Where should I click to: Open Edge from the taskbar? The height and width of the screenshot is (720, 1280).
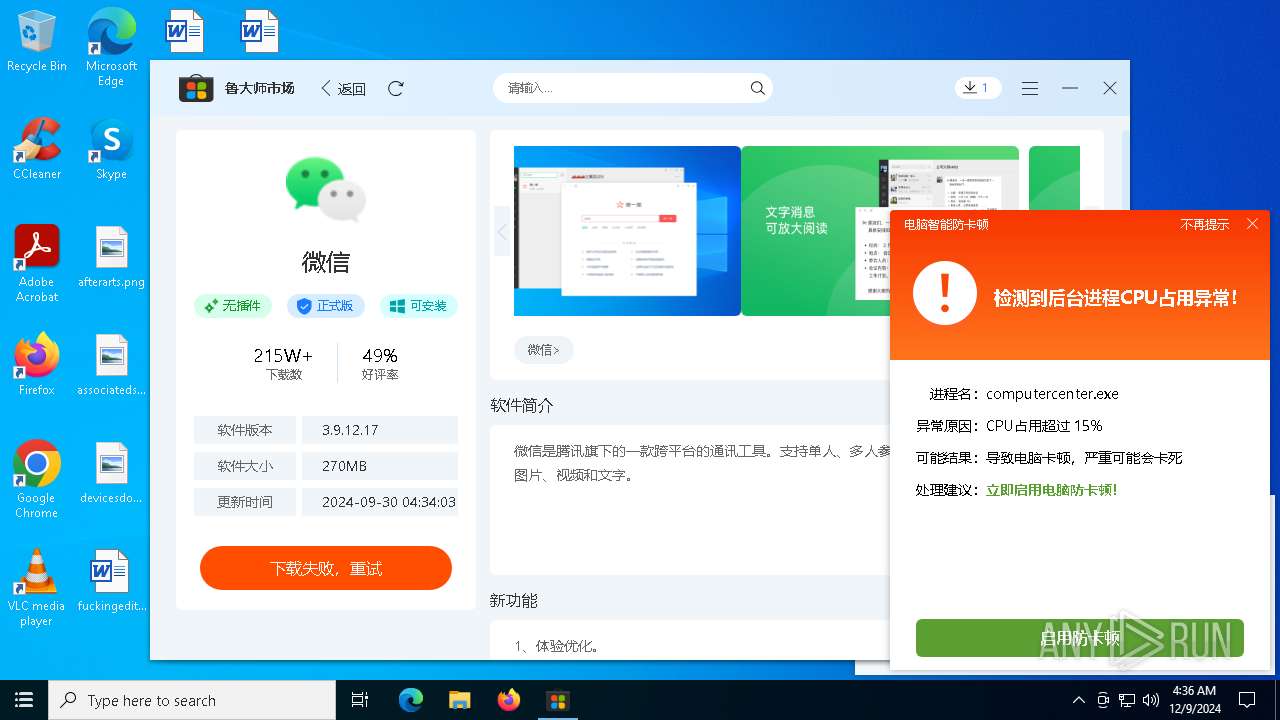(x=411, y=700)
